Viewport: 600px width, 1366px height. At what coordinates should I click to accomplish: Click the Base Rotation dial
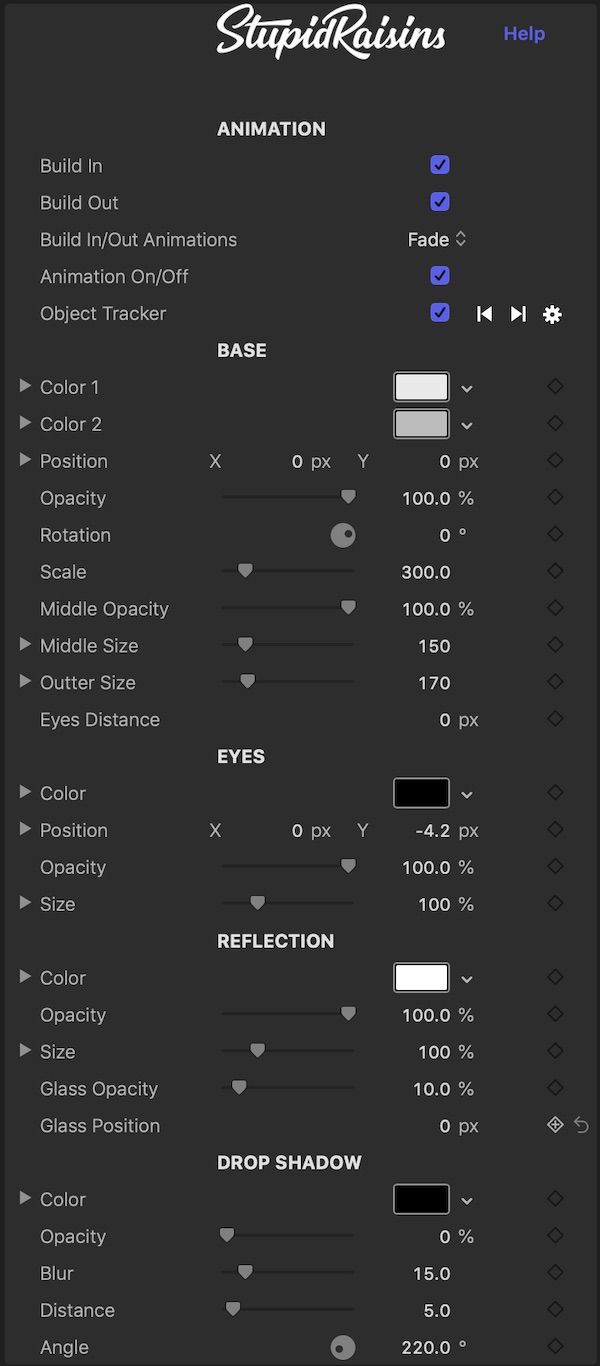343,535
